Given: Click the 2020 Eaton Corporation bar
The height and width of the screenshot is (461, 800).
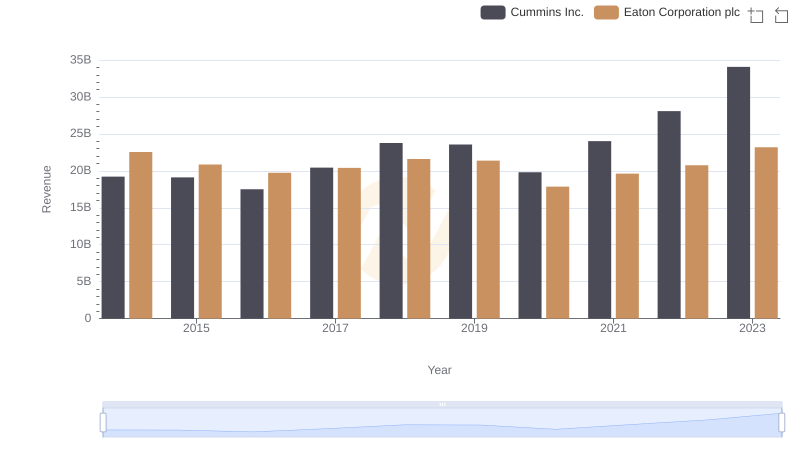Looking at the screenshot, I should [x=558, y=252].
